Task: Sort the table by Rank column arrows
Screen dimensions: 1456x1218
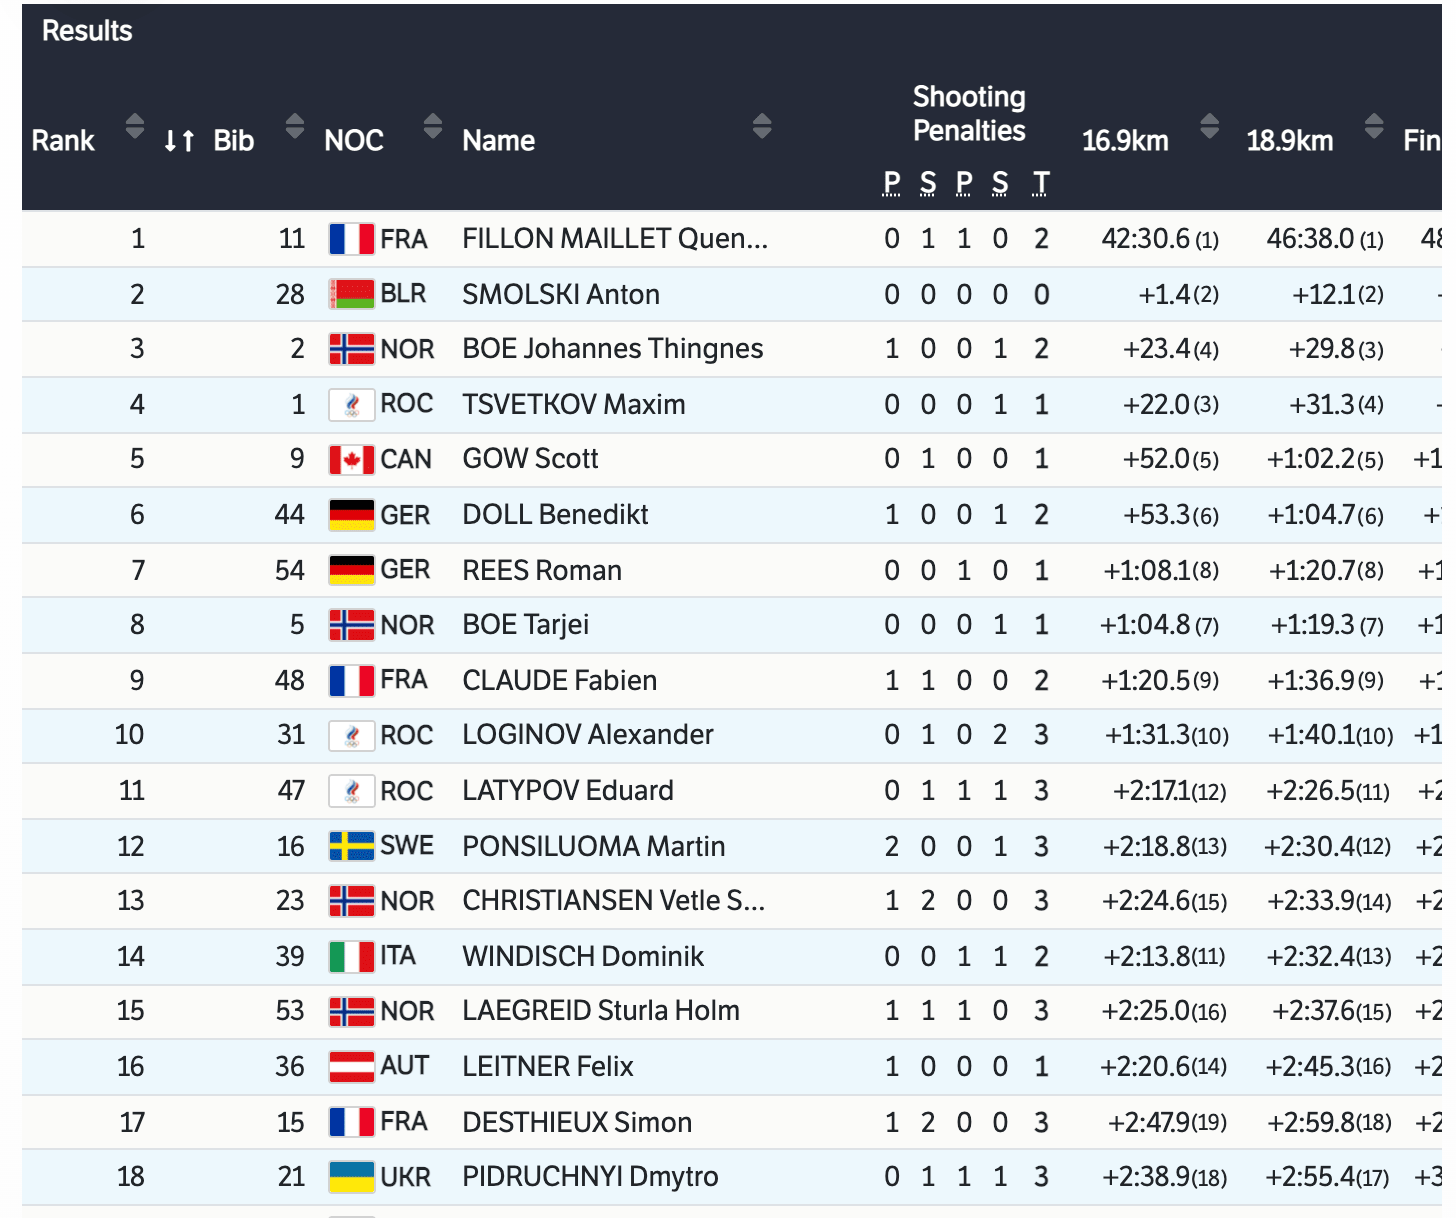Action: pyautogui.click(x=134, y=127)
